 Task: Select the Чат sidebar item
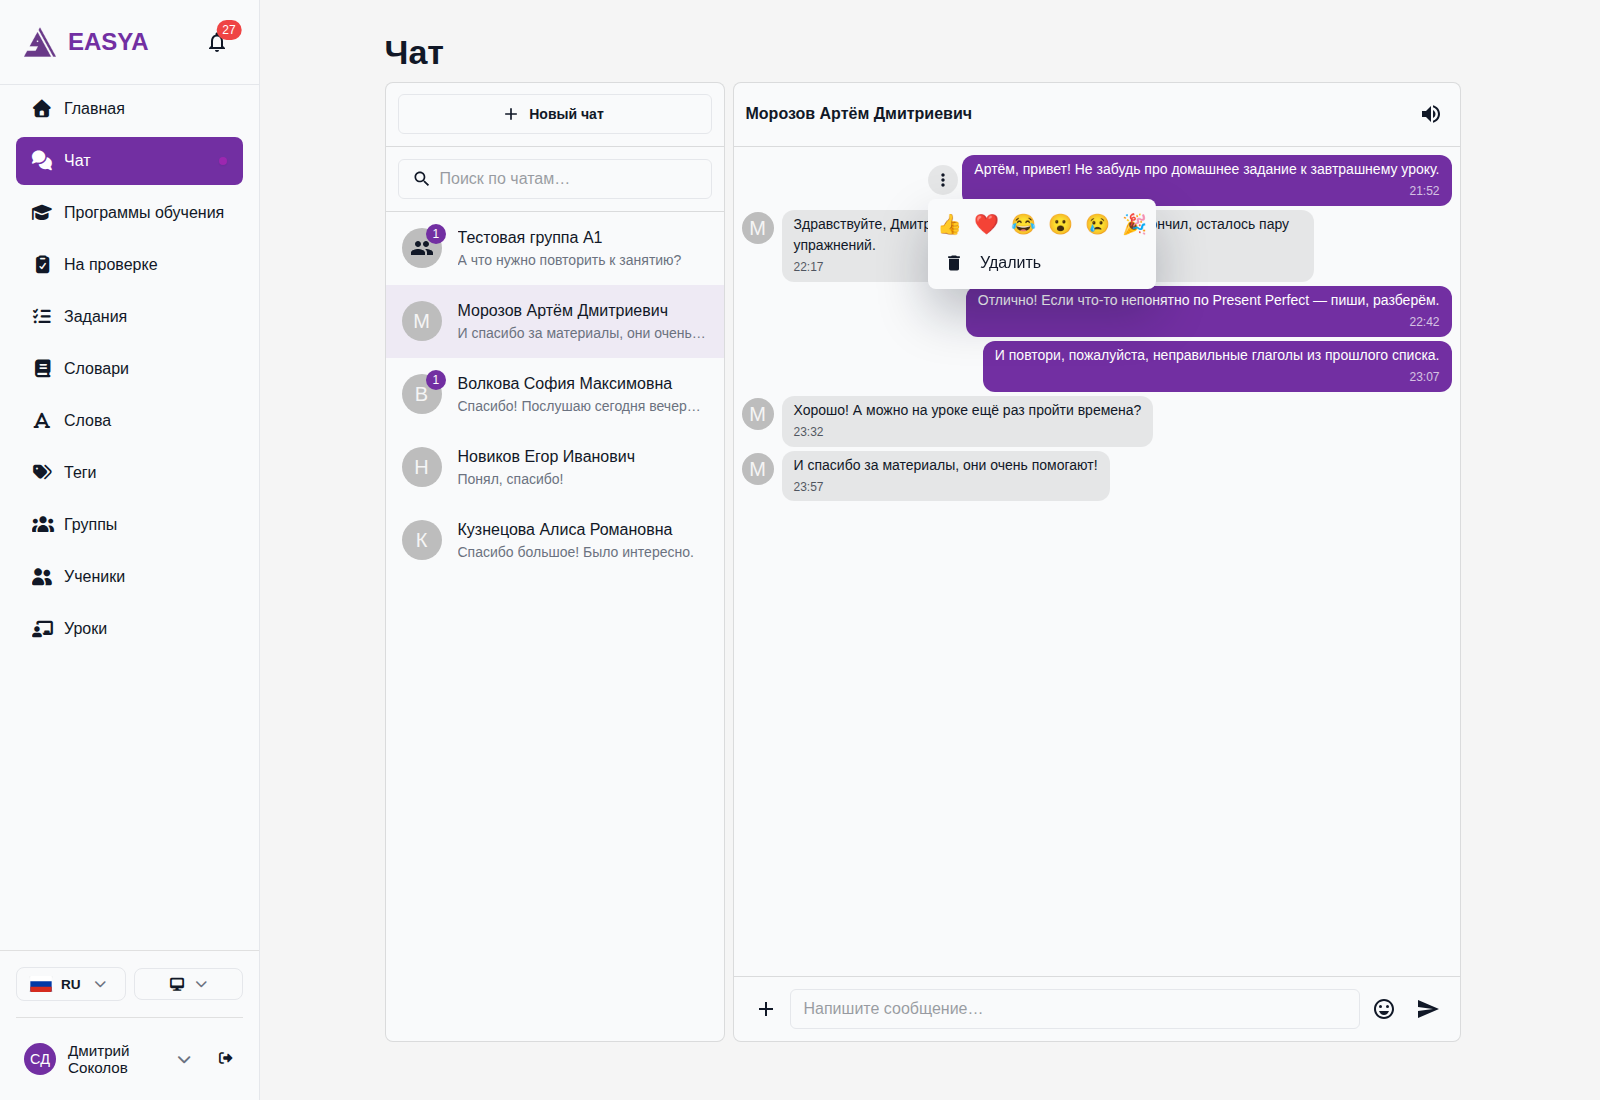[x=129, y=161]
